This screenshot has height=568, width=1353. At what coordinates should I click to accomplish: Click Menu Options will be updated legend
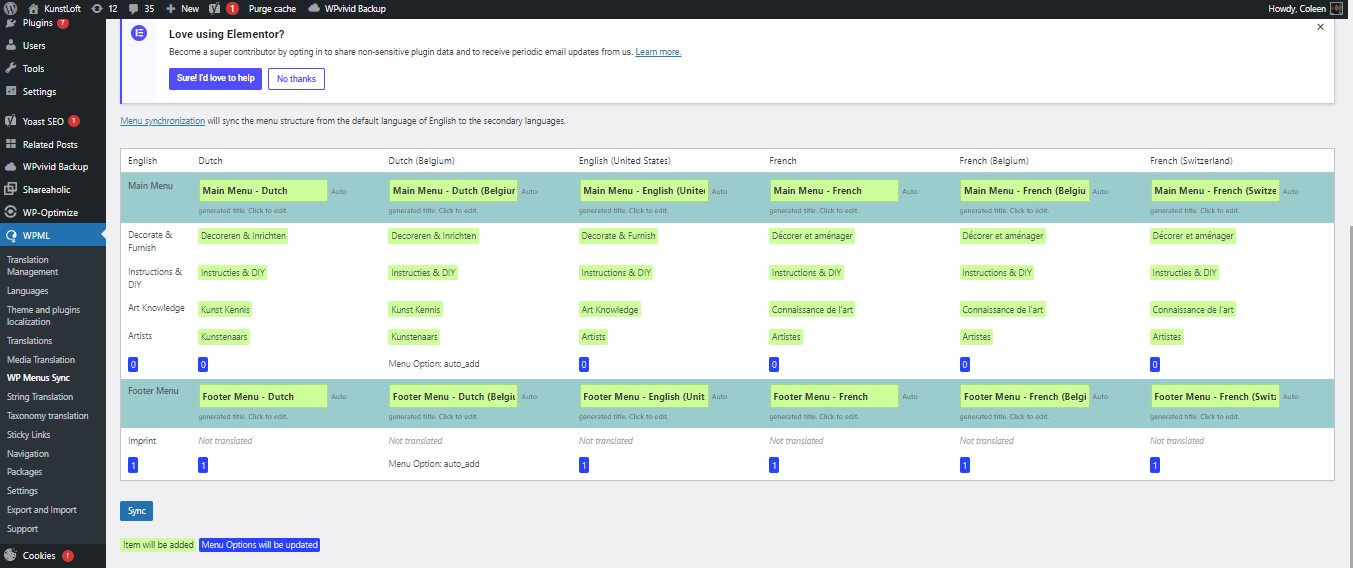259,545
